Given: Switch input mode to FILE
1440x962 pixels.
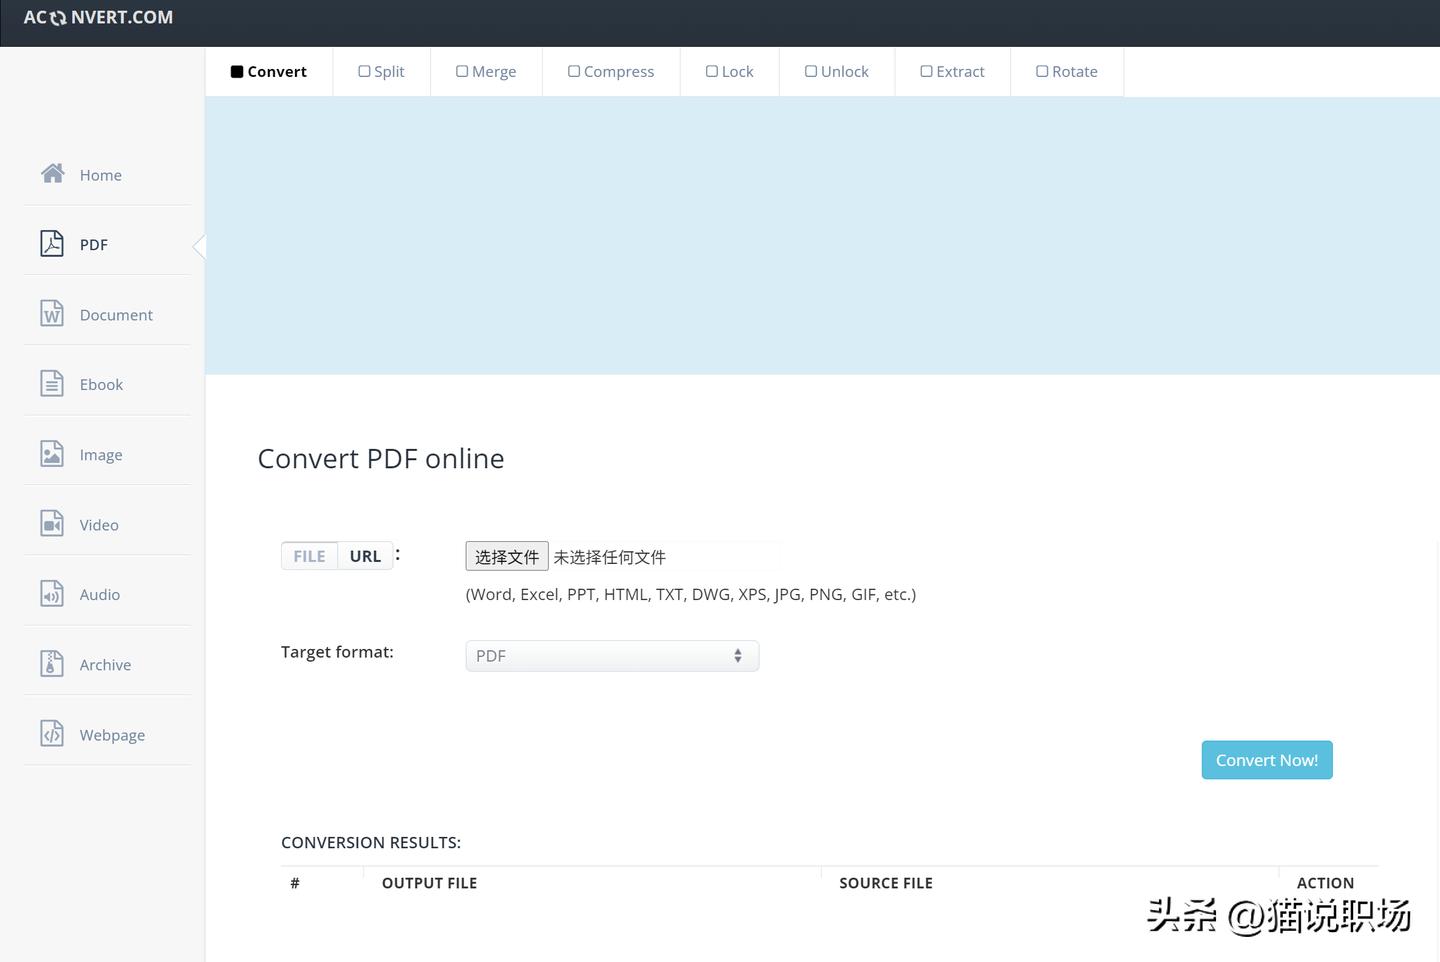Looking at the screenshot, I should click(309, 556).
